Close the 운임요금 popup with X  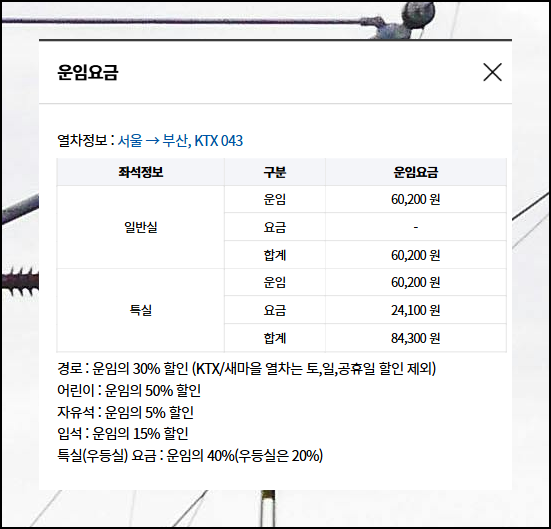[492, 72]
